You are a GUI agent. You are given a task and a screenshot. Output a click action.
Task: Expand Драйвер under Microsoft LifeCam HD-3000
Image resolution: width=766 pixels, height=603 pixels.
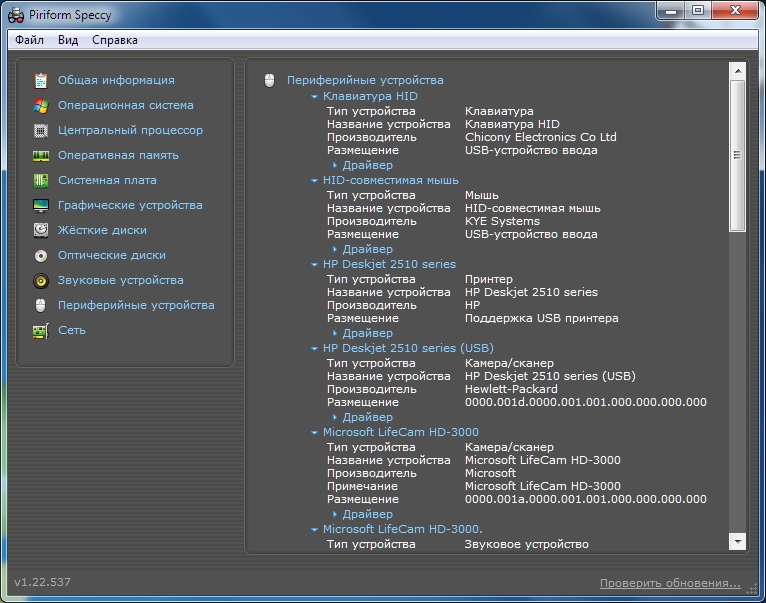(335, 515)
